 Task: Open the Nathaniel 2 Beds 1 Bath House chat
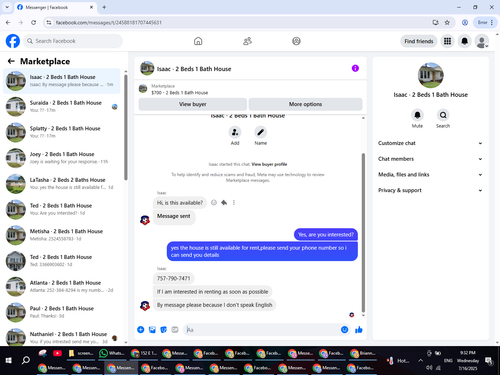point(62,336)
